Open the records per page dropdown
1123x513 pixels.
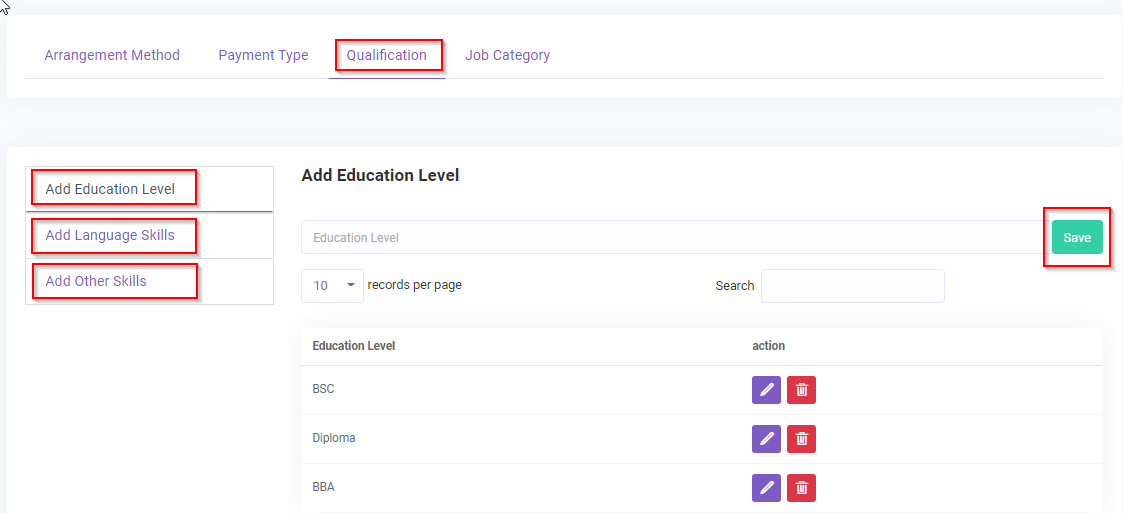point(331,285)
